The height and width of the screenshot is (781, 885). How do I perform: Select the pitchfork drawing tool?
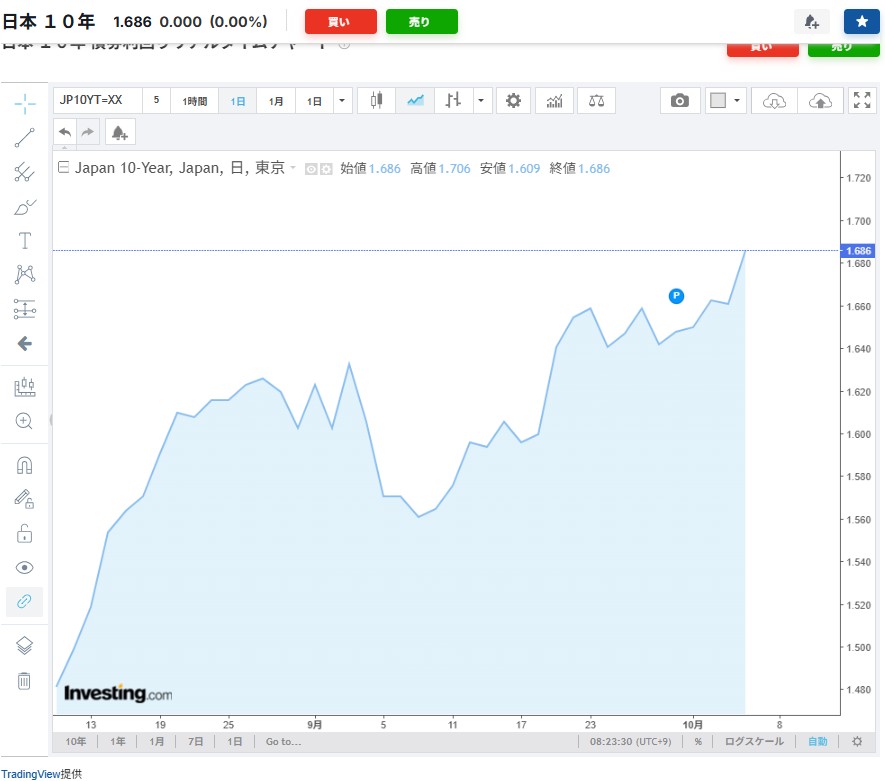tap(25, 172)
